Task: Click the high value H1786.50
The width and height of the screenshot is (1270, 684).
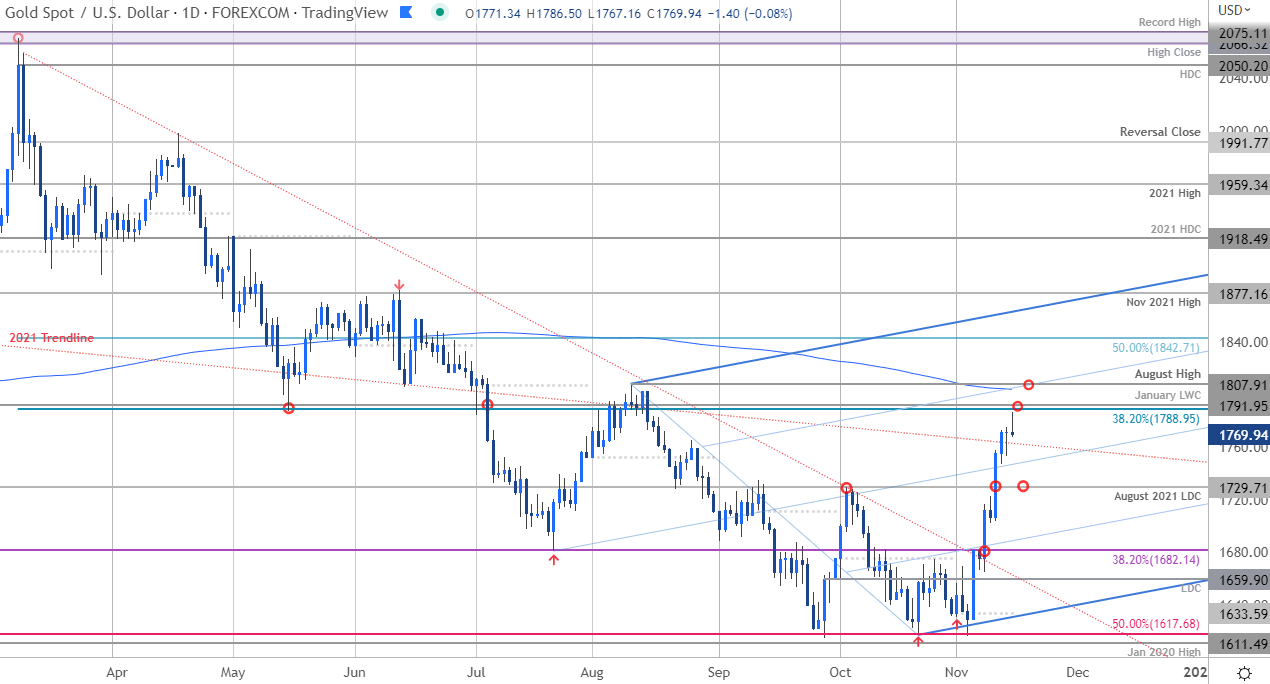Action: coord(556,12)
